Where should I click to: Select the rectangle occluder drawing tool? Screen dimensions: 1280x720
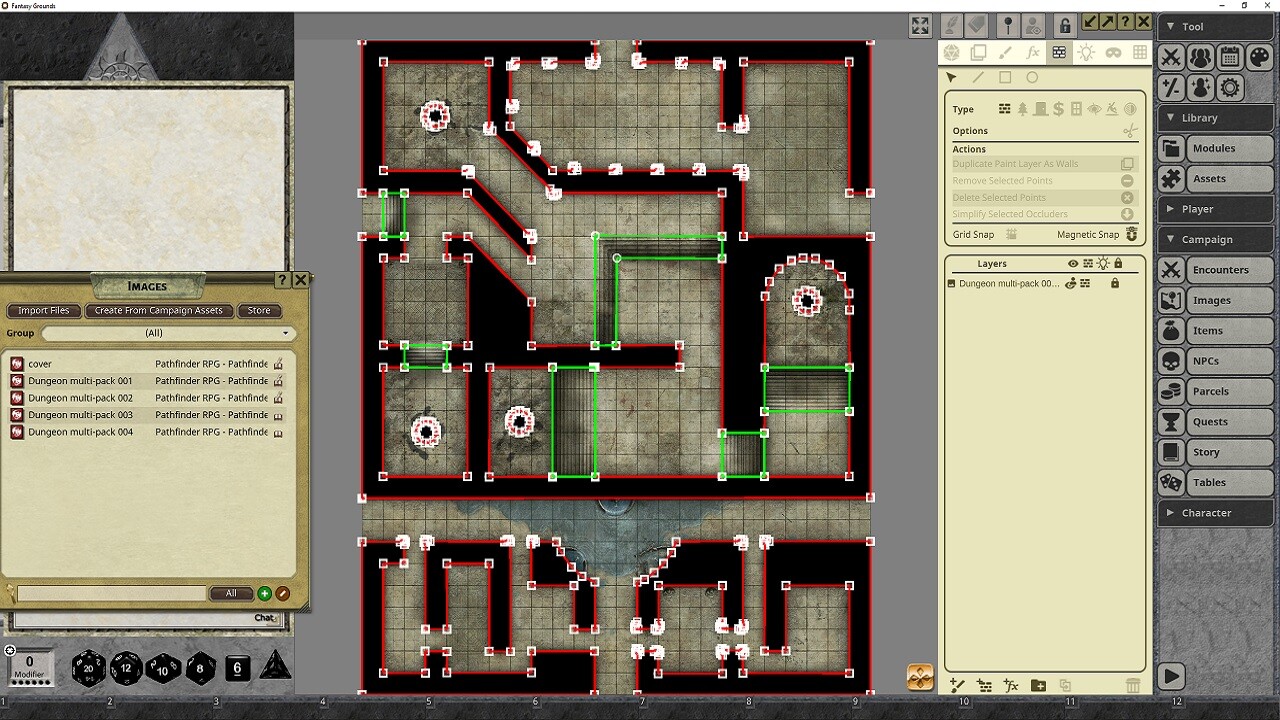tap(1006, 77)
